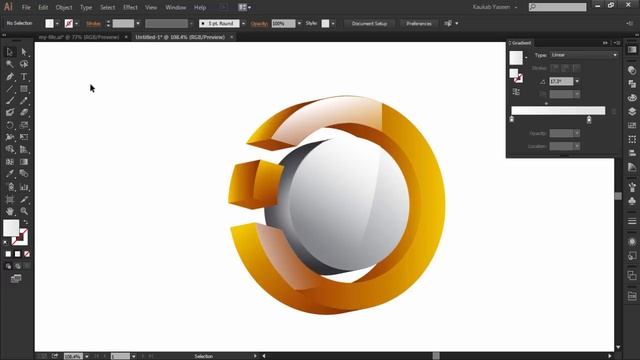Image resolution: width=640 pixels, height=360 pixels.
Task: Select the Width tool
Action: [10, 137]
